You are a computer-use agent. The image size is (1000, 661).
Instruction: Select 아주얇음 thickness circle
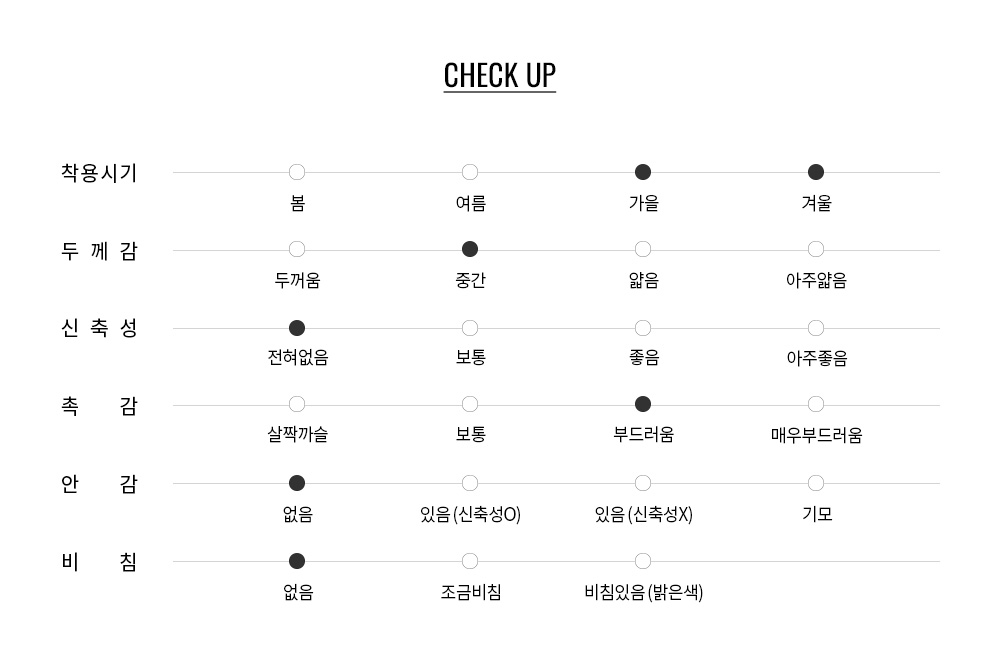pos(816,249)
